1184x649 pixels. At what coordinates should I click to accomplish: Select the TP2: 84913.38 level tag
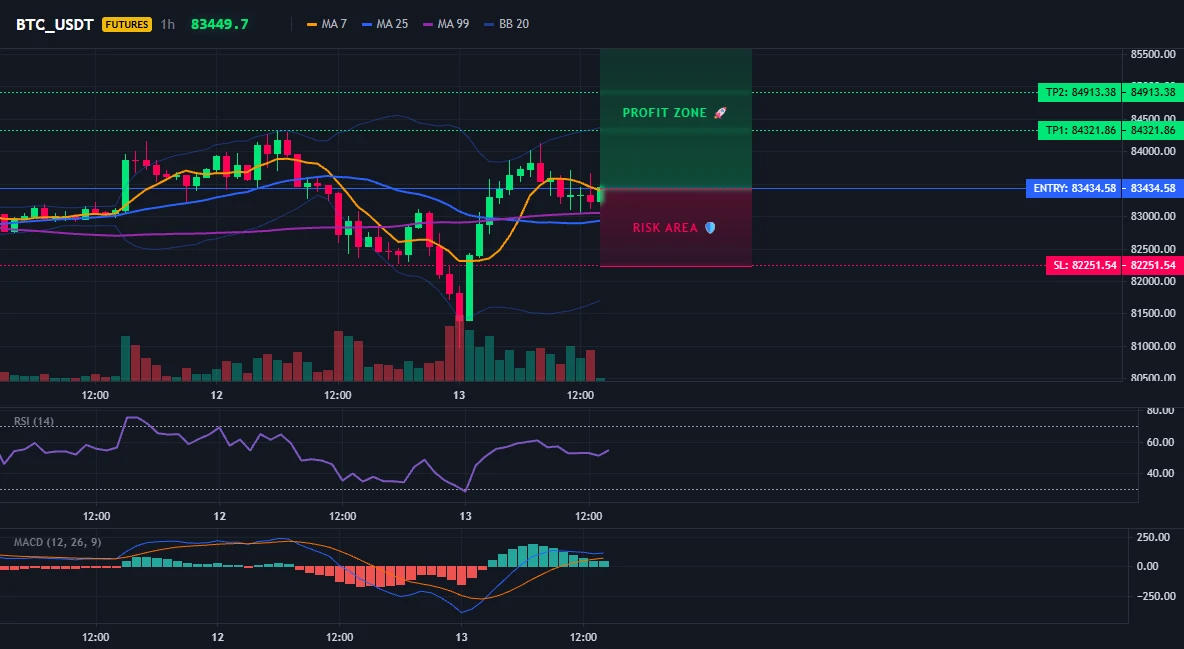coord(1078,93)
